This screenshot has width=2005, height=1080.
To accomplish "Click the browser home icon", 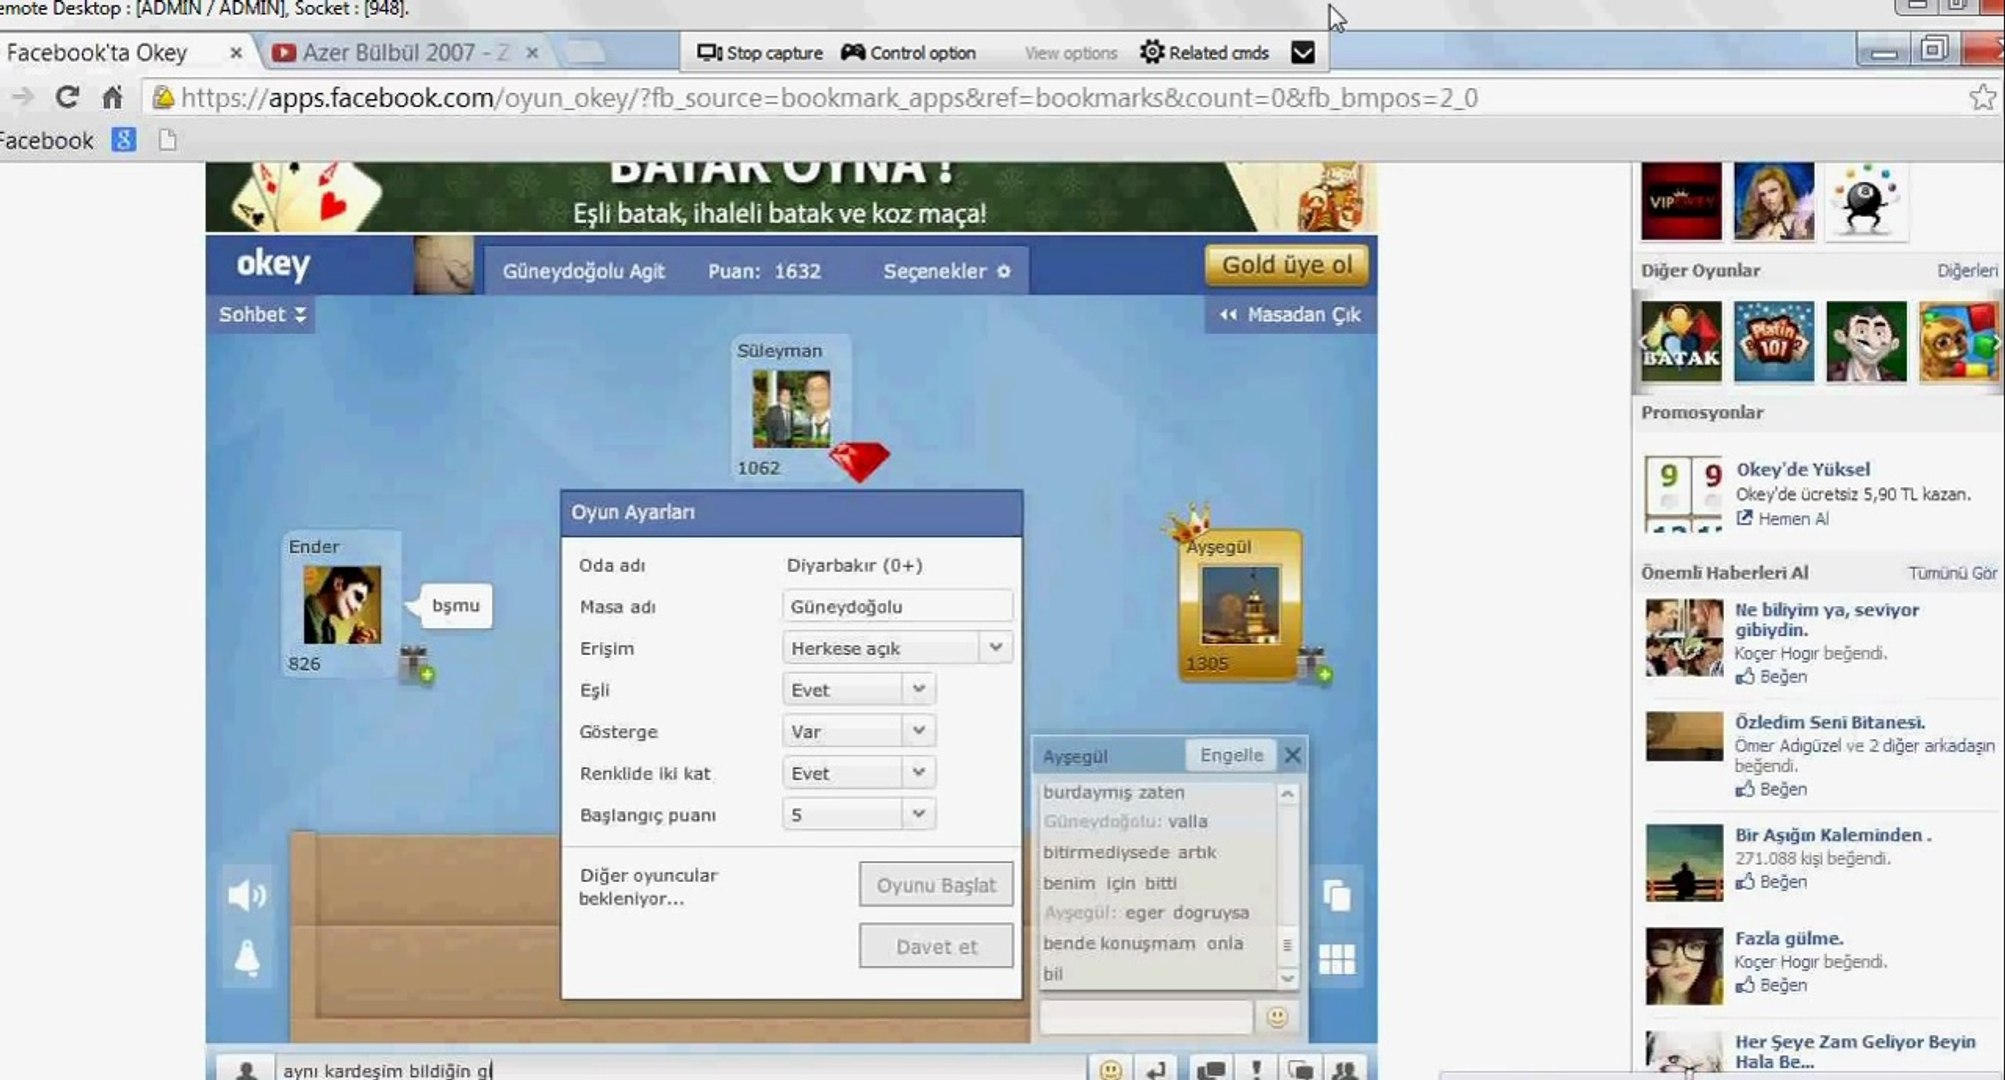I will point(112,97).
